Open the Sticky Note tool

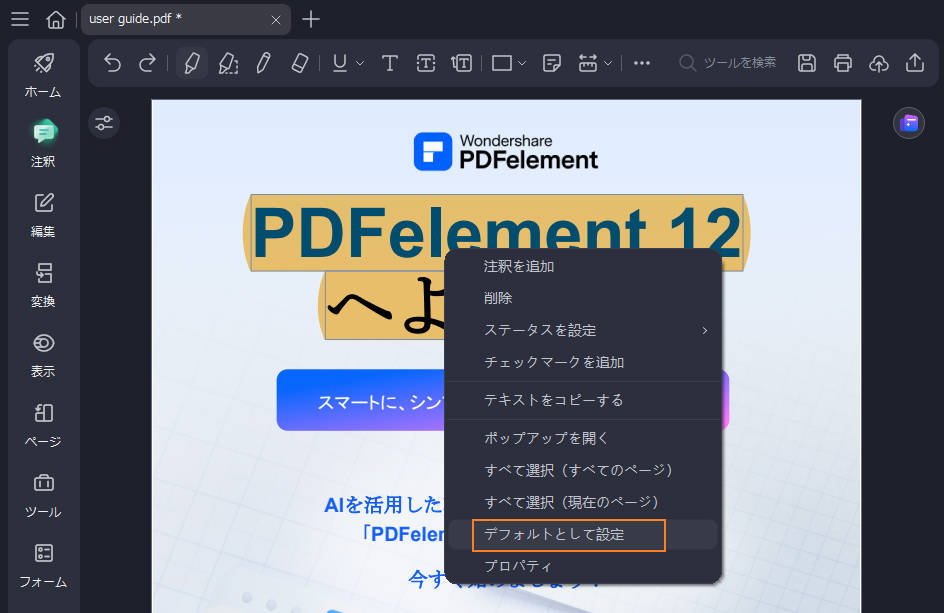551,62
